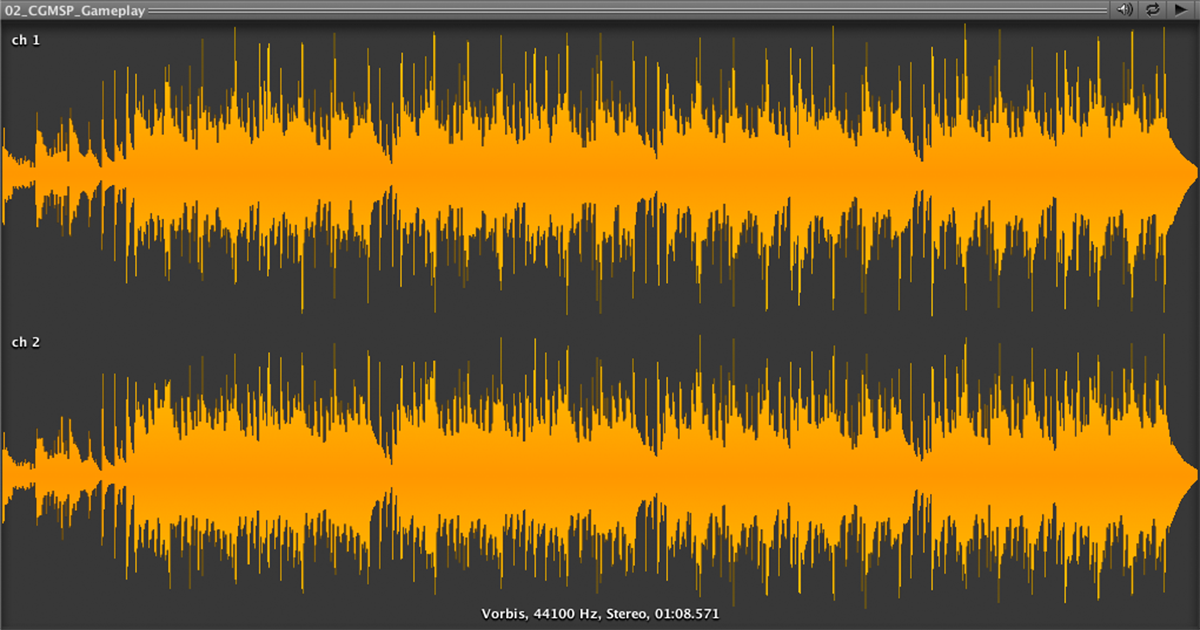Viewport: 1200px width, 630px height.
Task: Click the ch 1 channel label
Action: pyautogui.click(x=25, y=40)
